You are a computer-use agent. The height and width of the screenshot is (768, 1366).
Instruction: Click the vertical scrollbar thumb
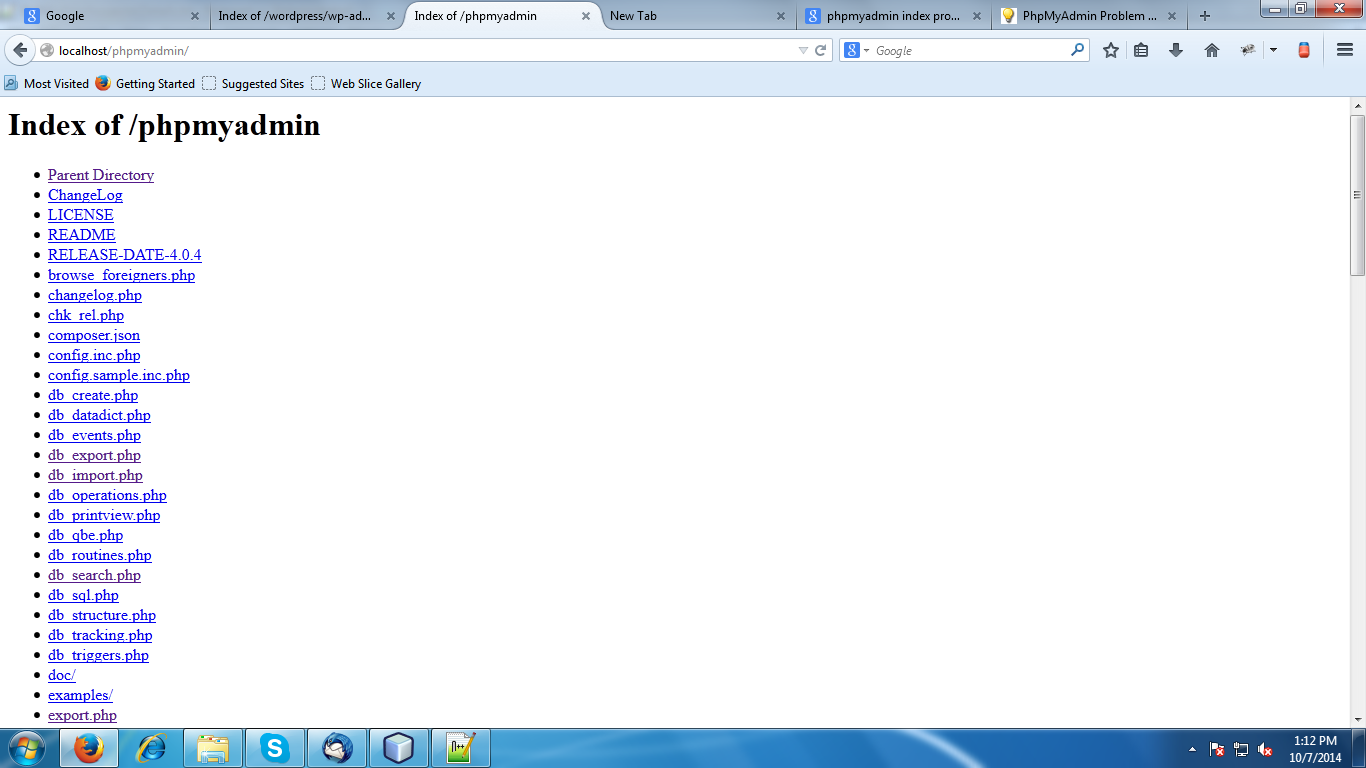pos(1358,195)
